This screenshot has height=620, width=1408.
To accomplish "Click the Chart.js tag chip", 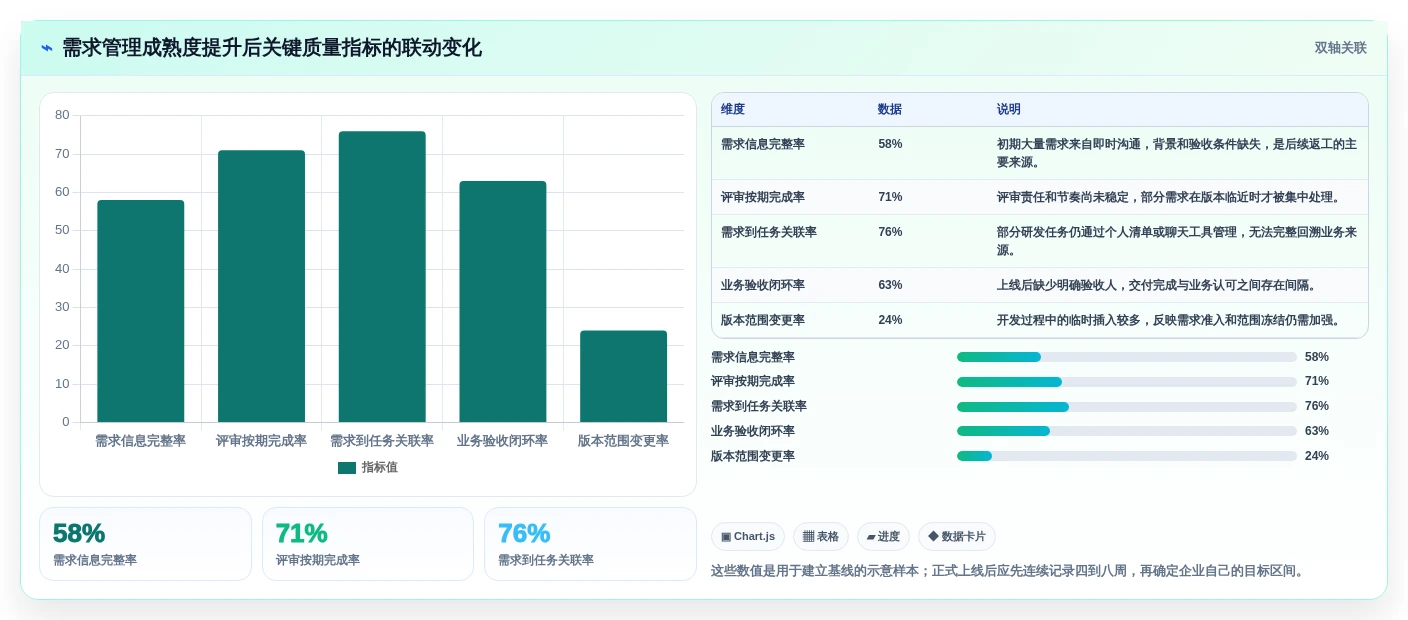I will pyautogui.click(x=748, y=536).
